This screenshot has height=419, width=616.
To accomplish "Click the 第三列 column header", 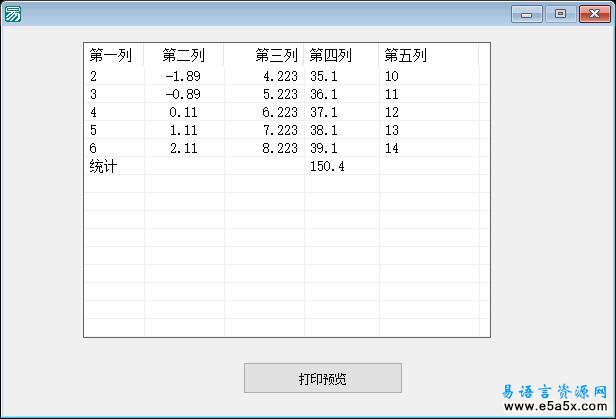I will (x=276, y=56).
